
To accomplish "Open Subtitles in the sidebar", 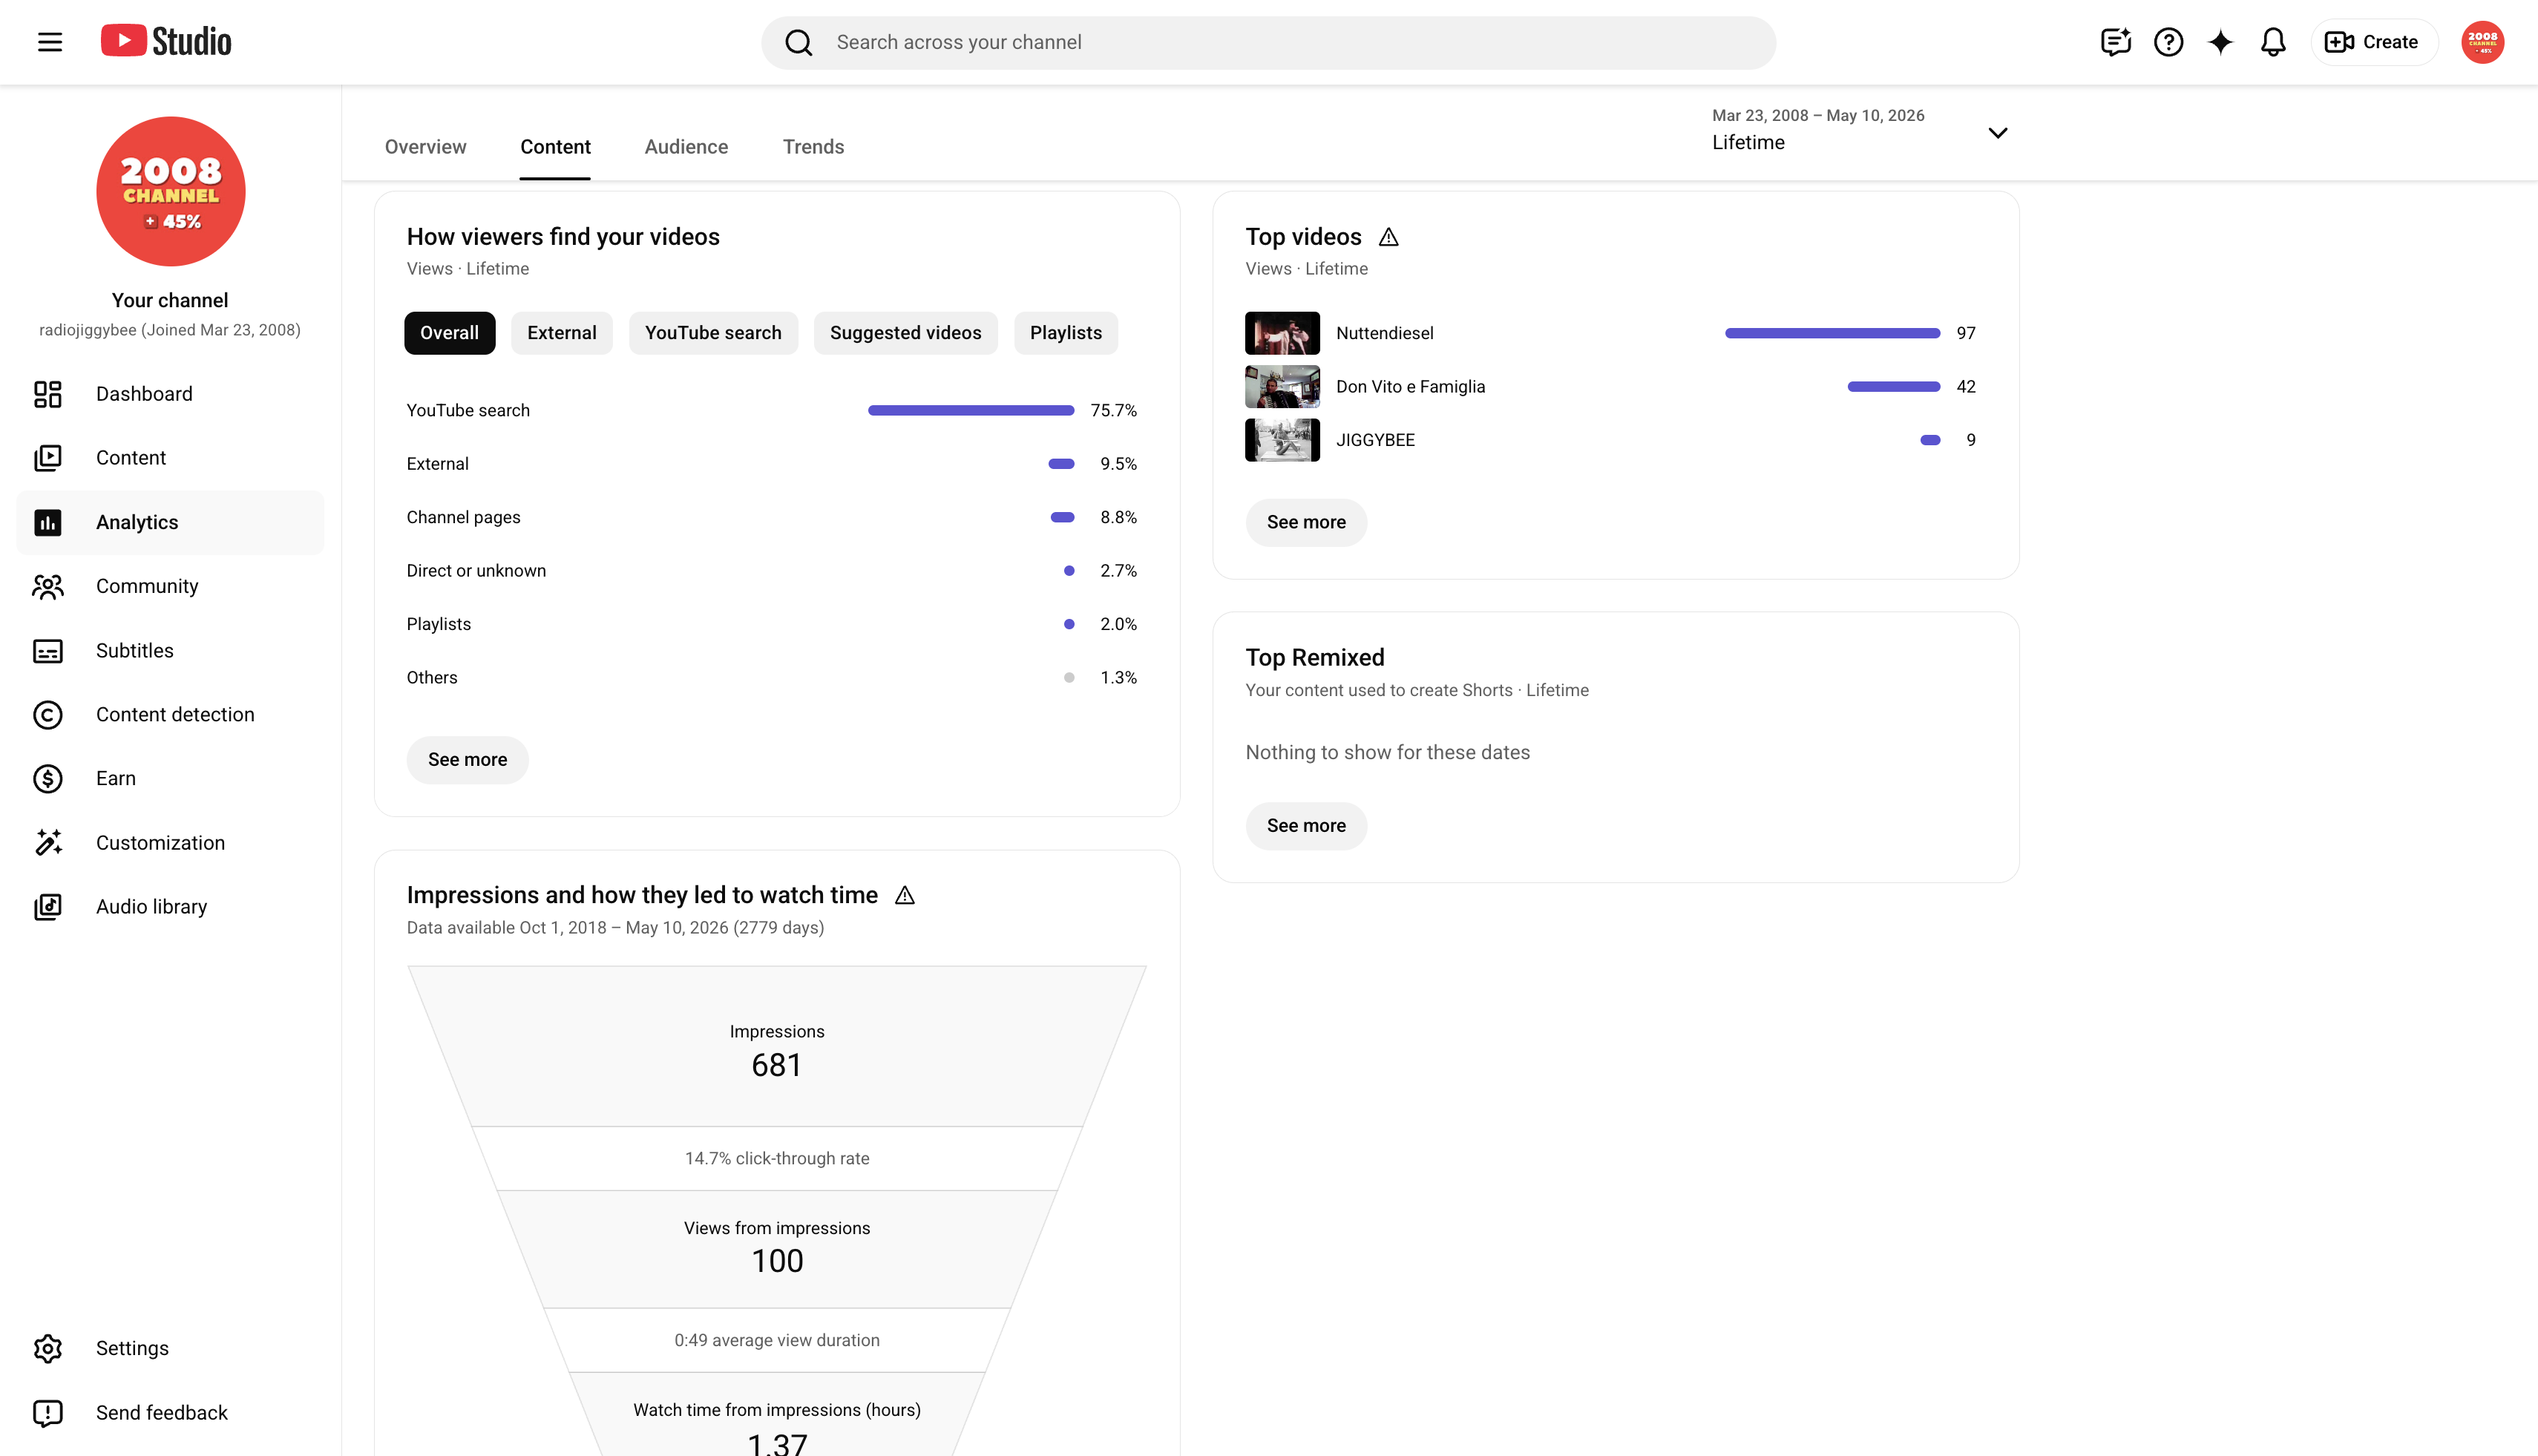I will [170, 651].
